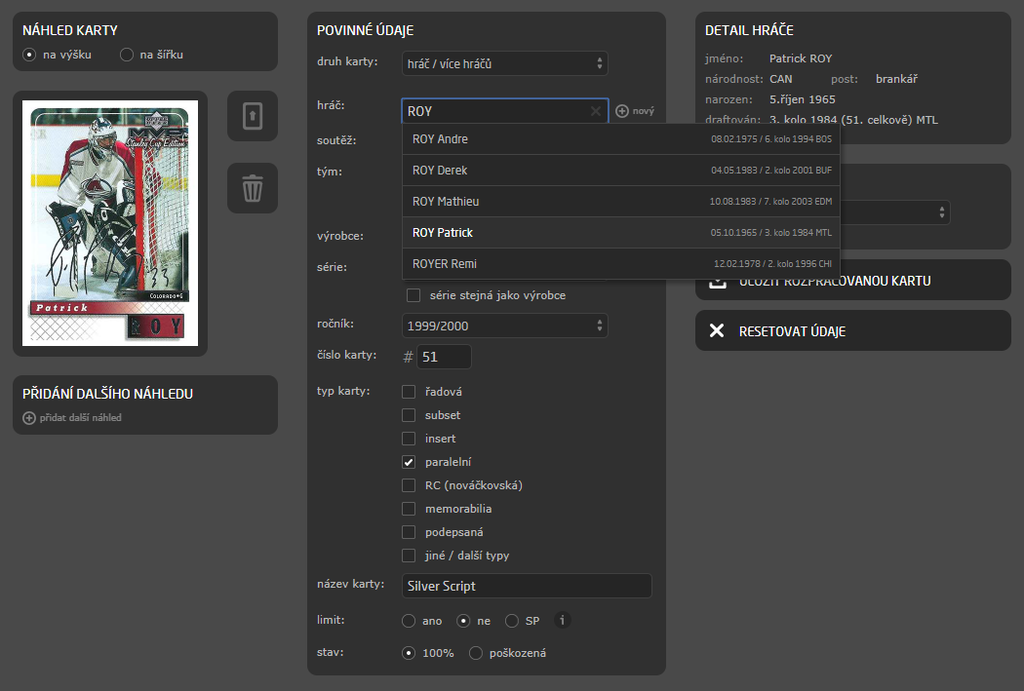Click the info icon beside limit options

[x=562, y=620]
